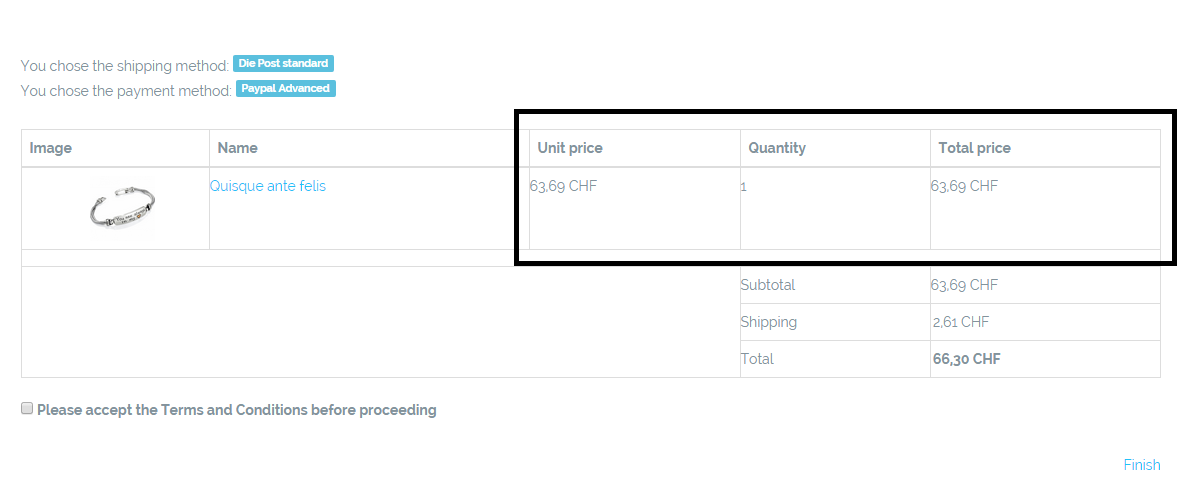
Task: Click the Image column header
Action: (x=51, y=148)
